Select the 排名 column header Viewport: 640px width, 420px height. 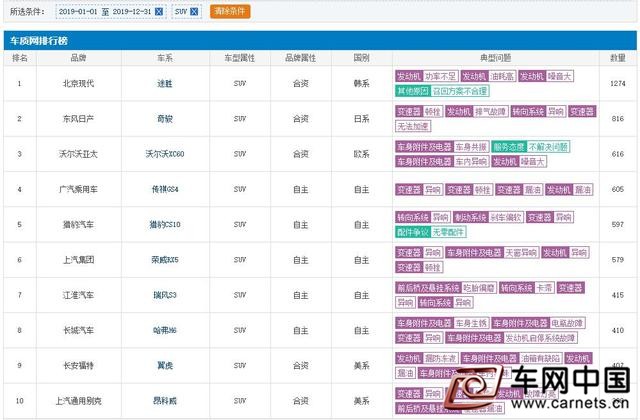click(20, 58)
